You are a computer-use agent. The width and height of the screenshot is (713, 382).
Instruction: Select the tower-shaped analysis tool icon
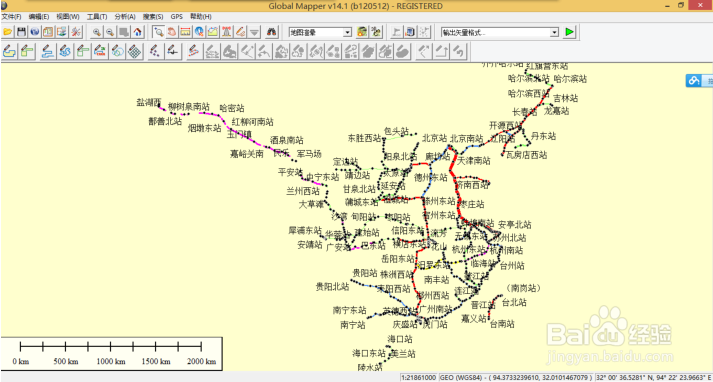(x=226, y=32)
